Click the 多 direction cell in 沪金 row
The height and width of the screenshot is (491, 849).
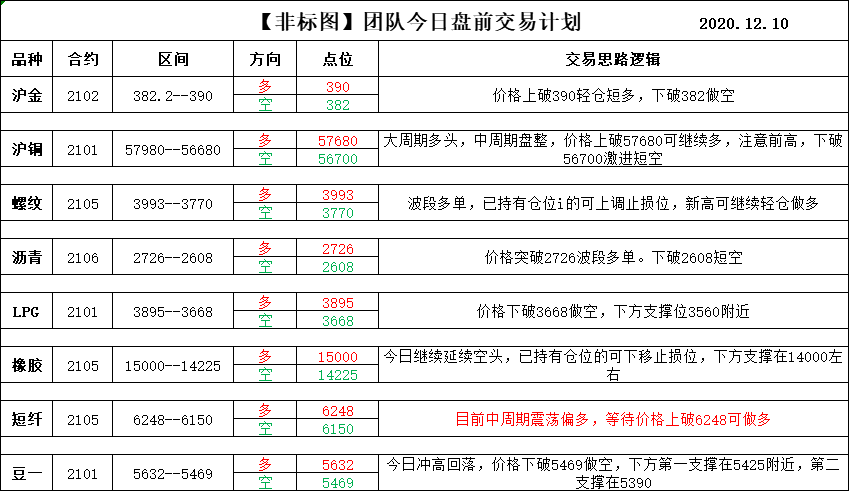pyautogui.click(x=265, y=86)
